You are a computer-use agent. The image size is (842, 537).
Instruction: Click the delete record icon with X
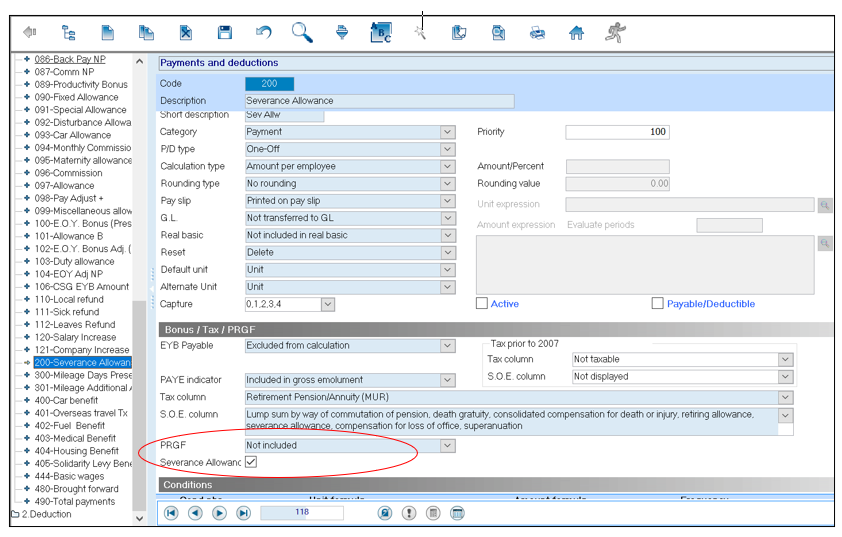[x=186, y=33]
